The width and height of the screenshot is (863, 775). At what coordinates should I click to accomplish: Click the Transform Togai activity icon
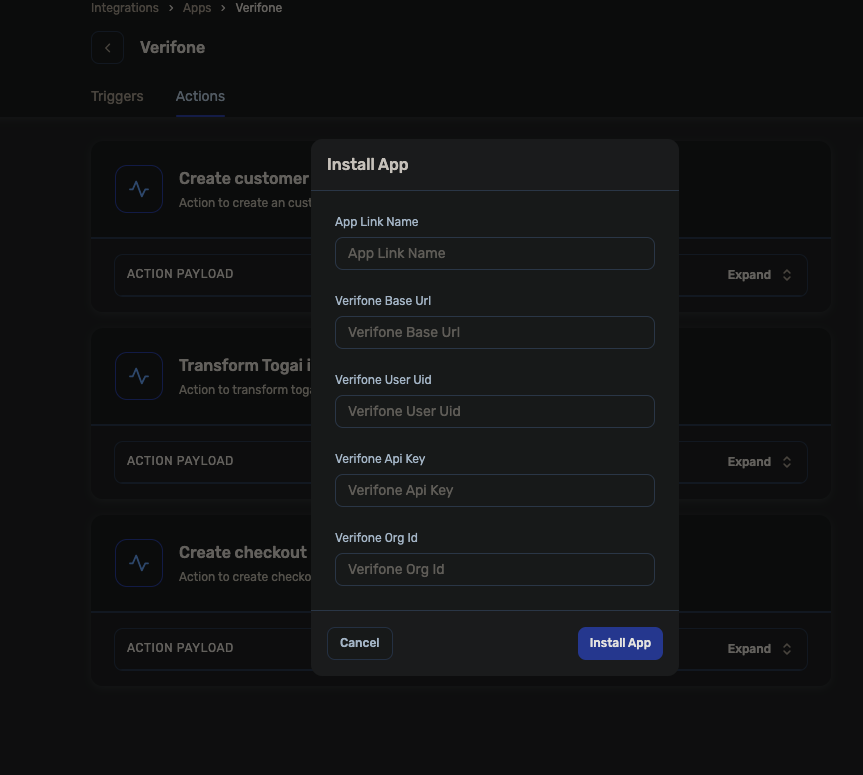coord(139,376)
